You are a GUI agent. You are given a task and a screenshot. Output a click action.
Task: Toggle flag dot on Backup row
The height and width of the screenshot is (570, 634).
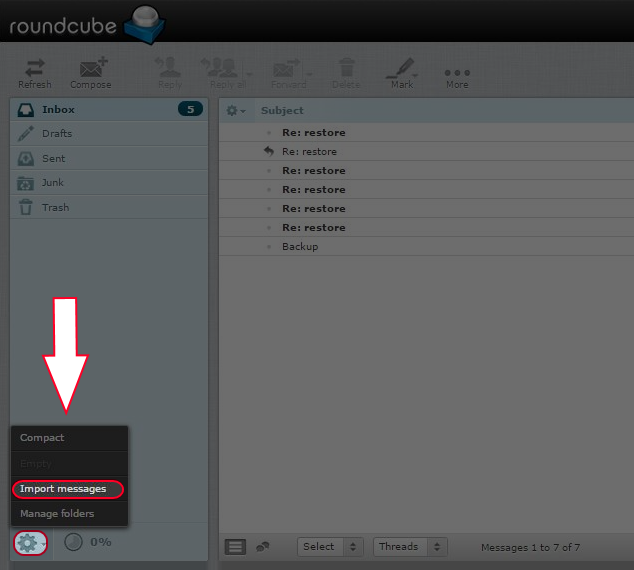[x=269, y=247]
